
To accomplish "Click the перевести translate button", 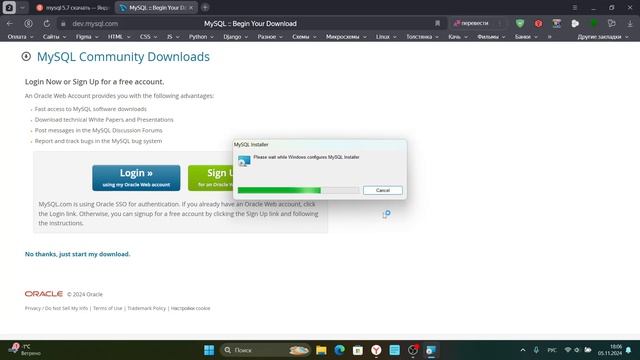I will click(471, 23).
